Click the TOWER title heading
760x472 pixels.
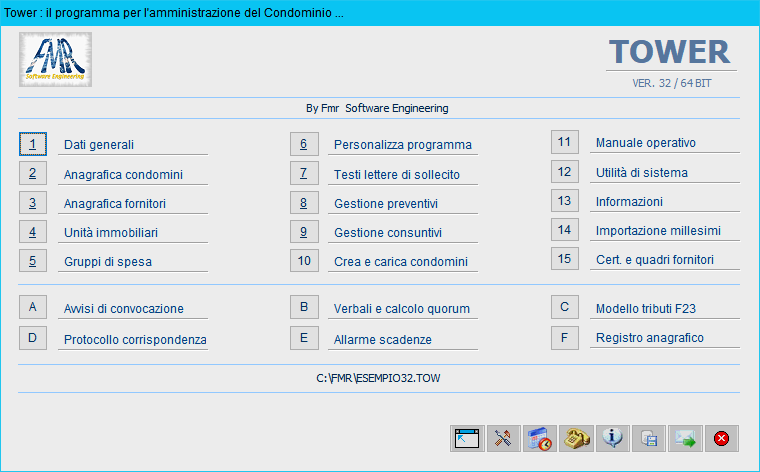(x=670, y=52)
